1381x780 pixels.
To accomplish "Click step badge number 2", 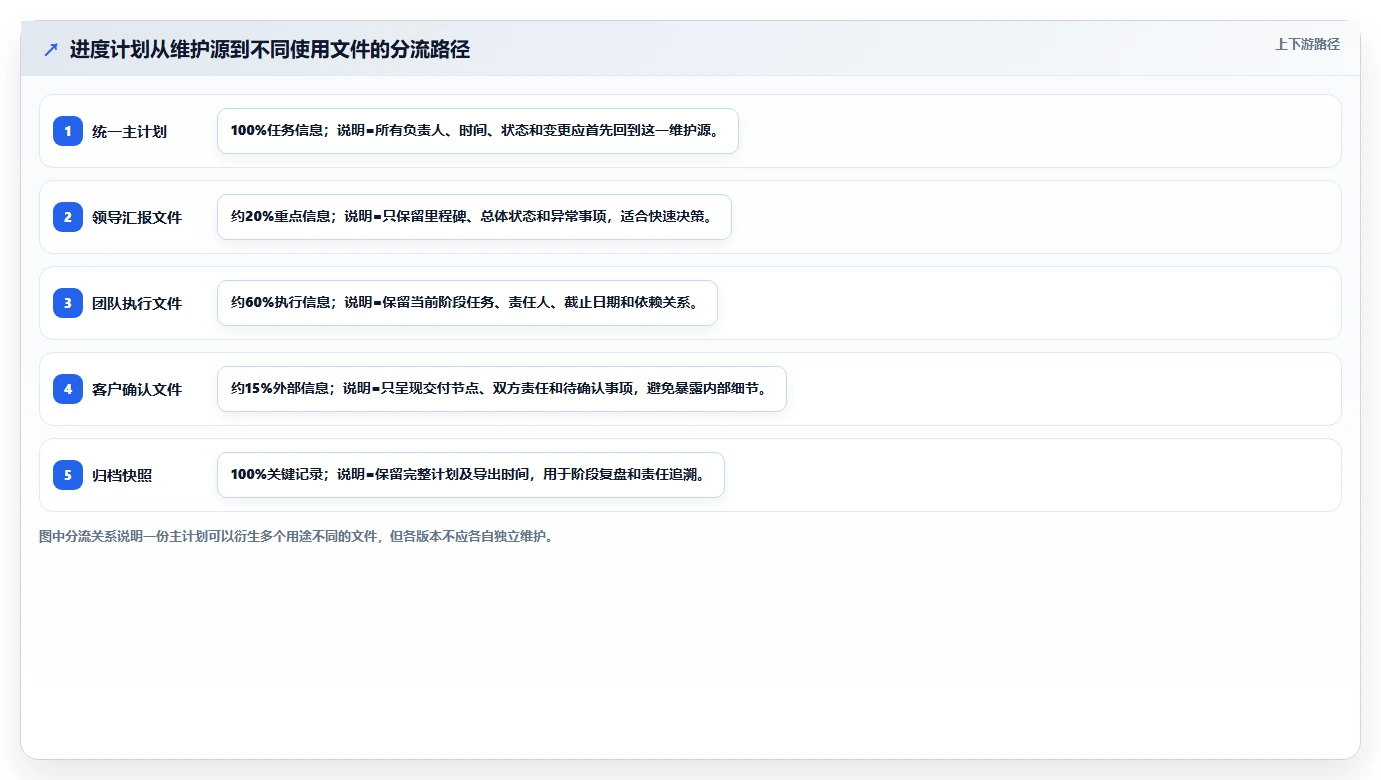I will tap(68, 217).
